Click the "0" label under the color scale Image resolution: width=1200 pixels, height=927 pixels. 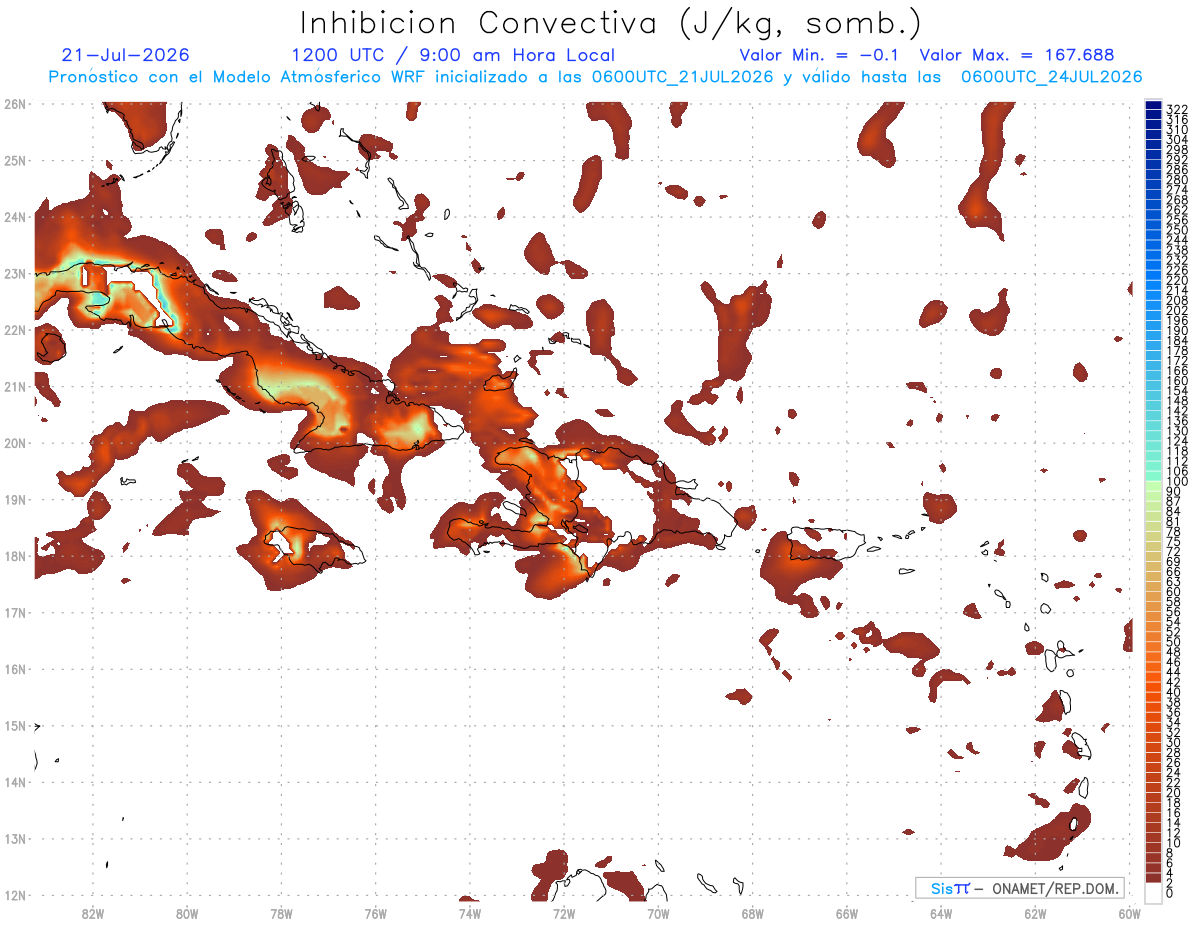pyautogui.click(x=1170, y=893)
